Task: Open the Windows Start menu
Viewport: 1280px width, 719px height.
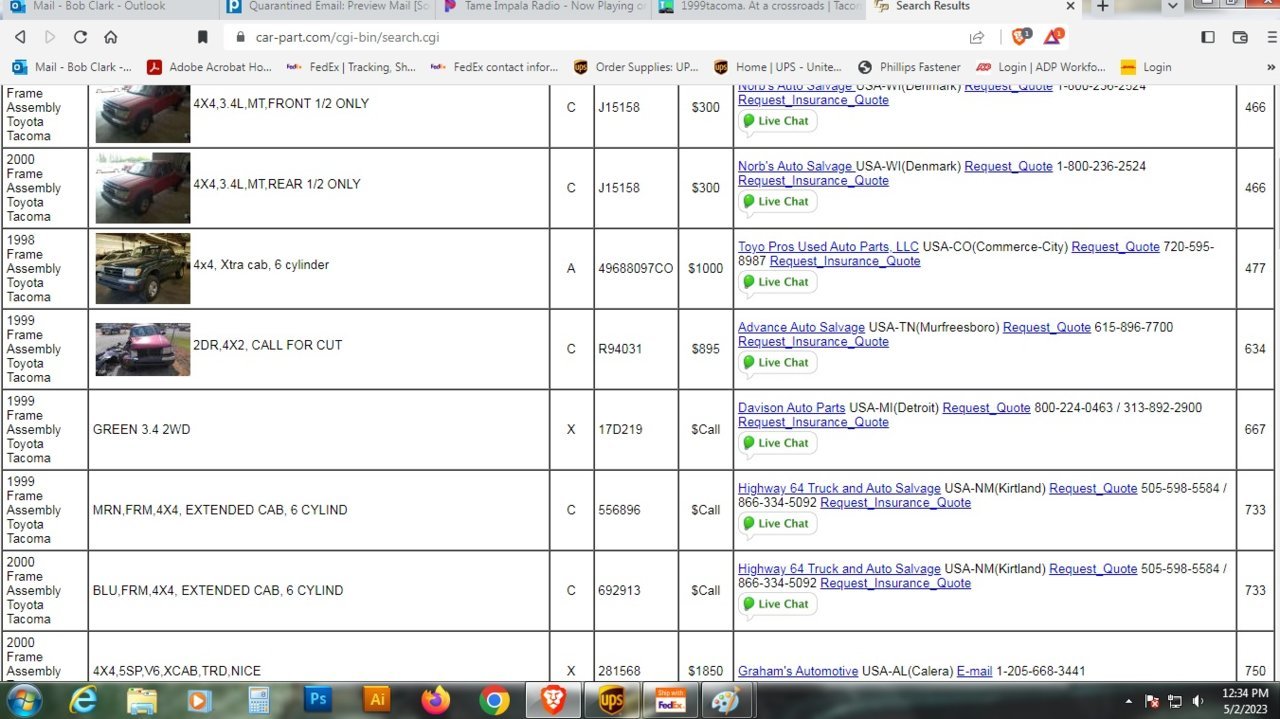Action: (22, 700)
